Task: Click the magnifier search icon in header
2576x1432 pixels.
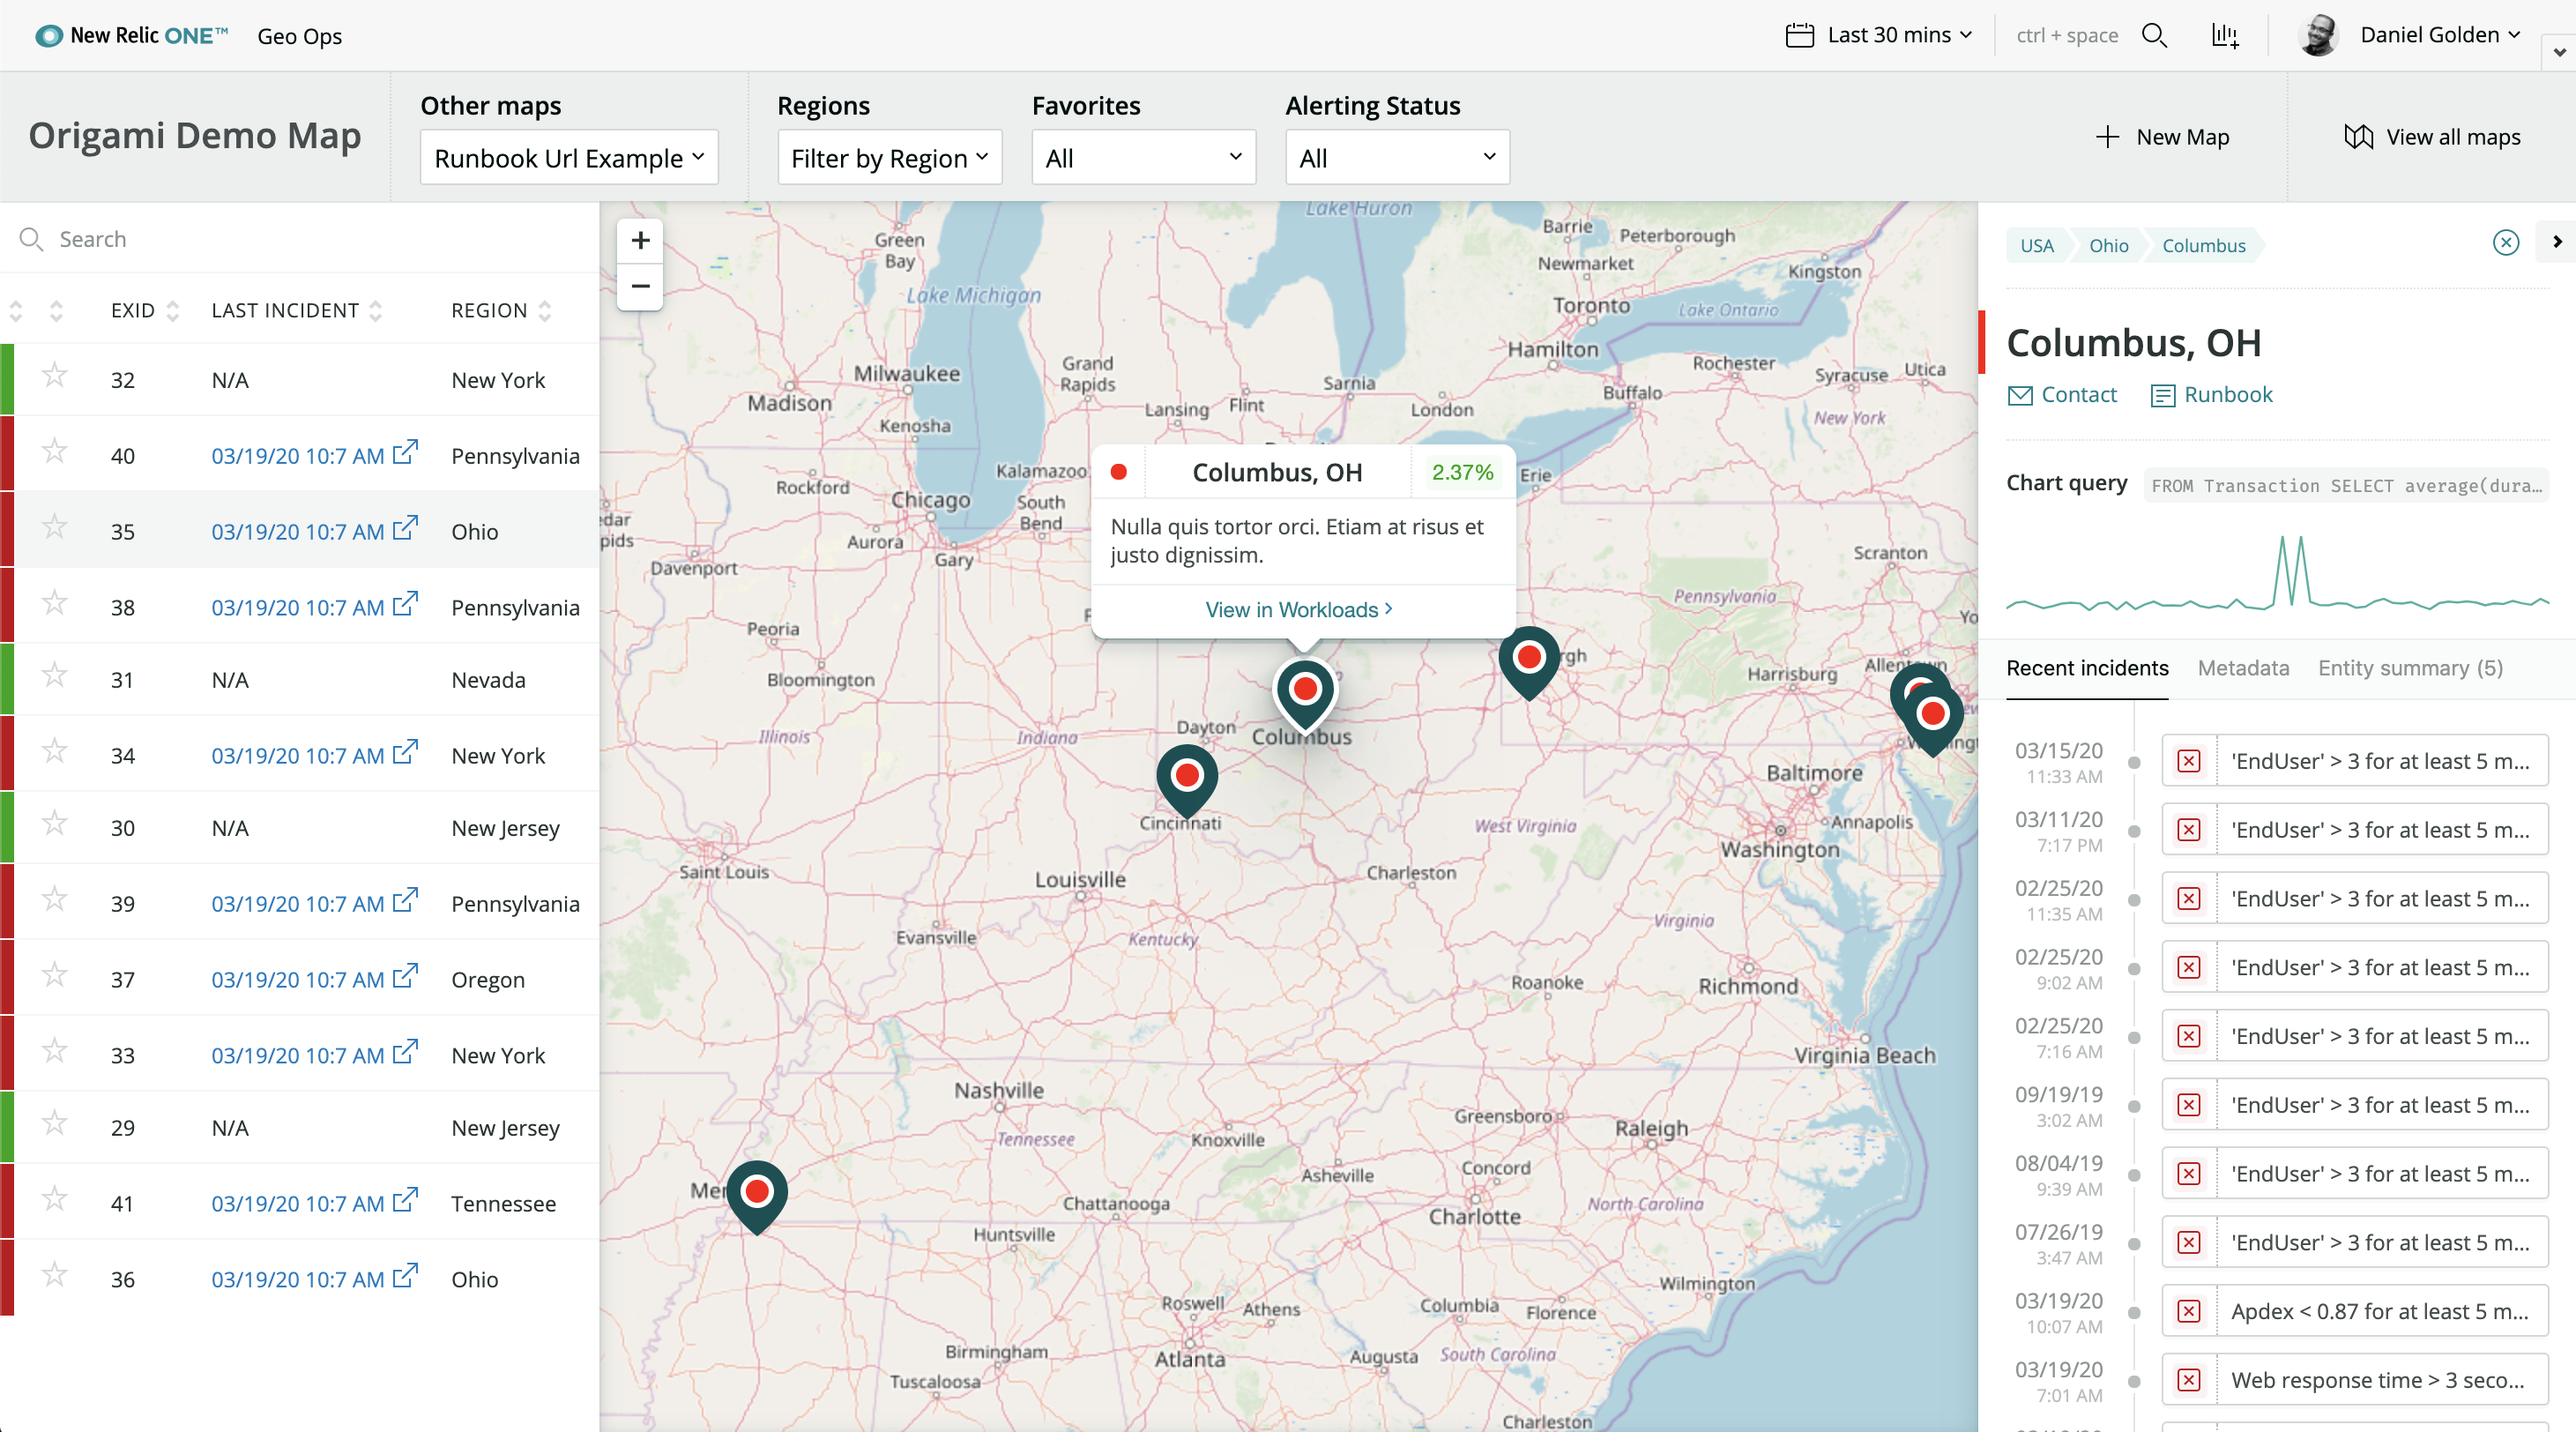Action: point(2154,36)
